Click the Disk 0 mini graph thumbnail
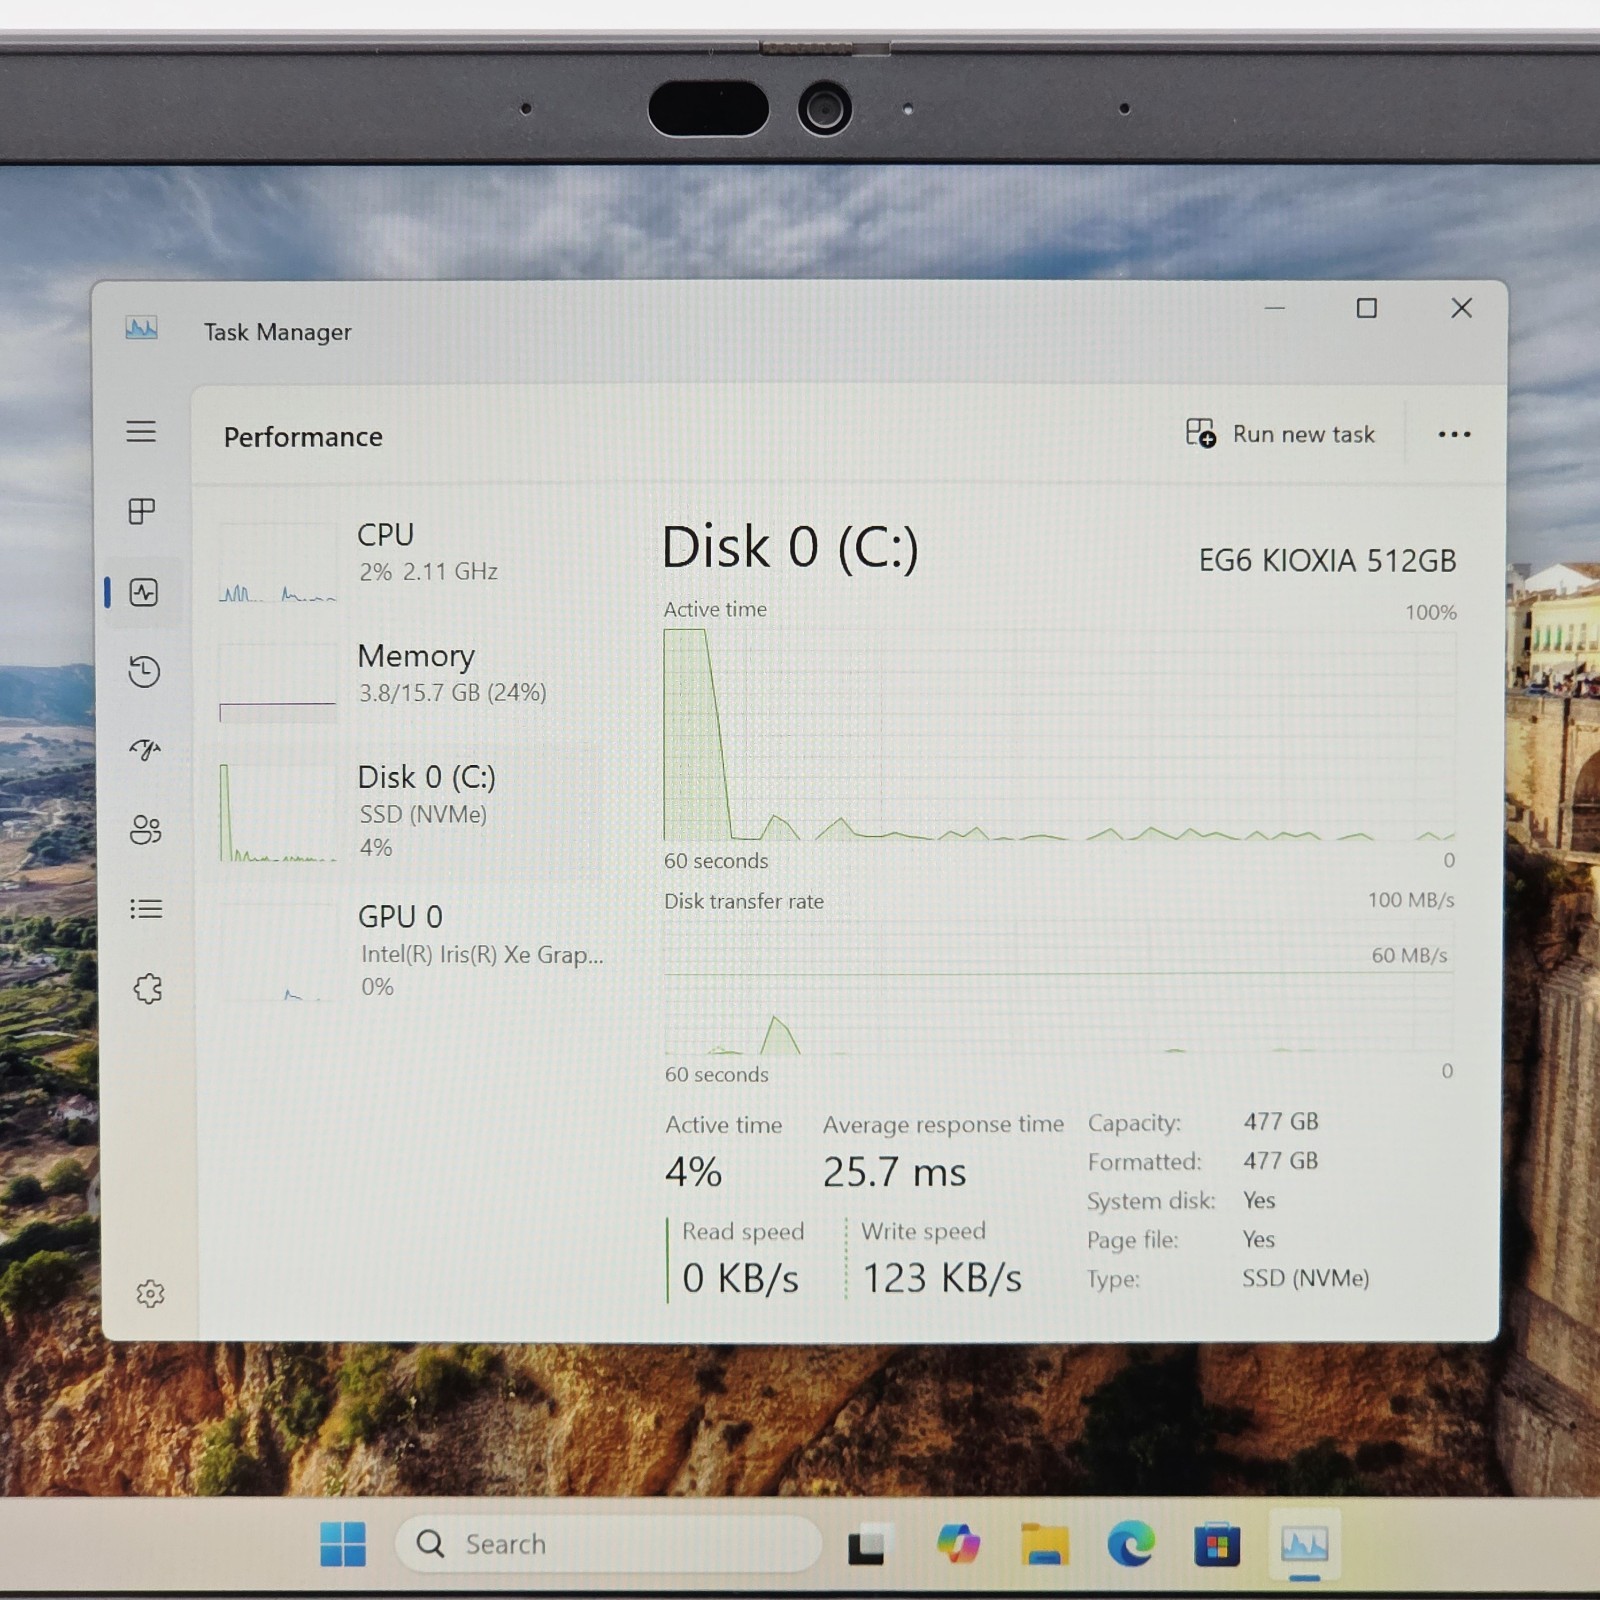 278,812
